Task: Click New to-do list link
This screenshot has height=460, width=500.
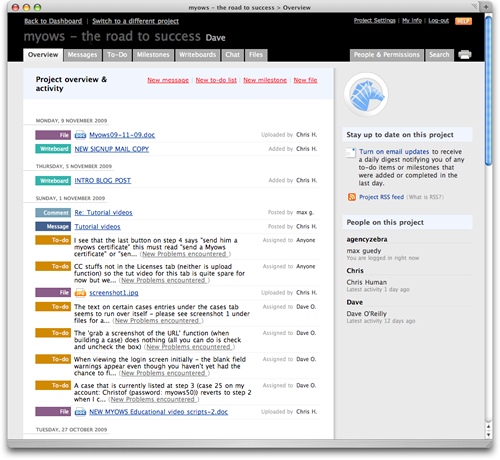Action: point(216,80)
